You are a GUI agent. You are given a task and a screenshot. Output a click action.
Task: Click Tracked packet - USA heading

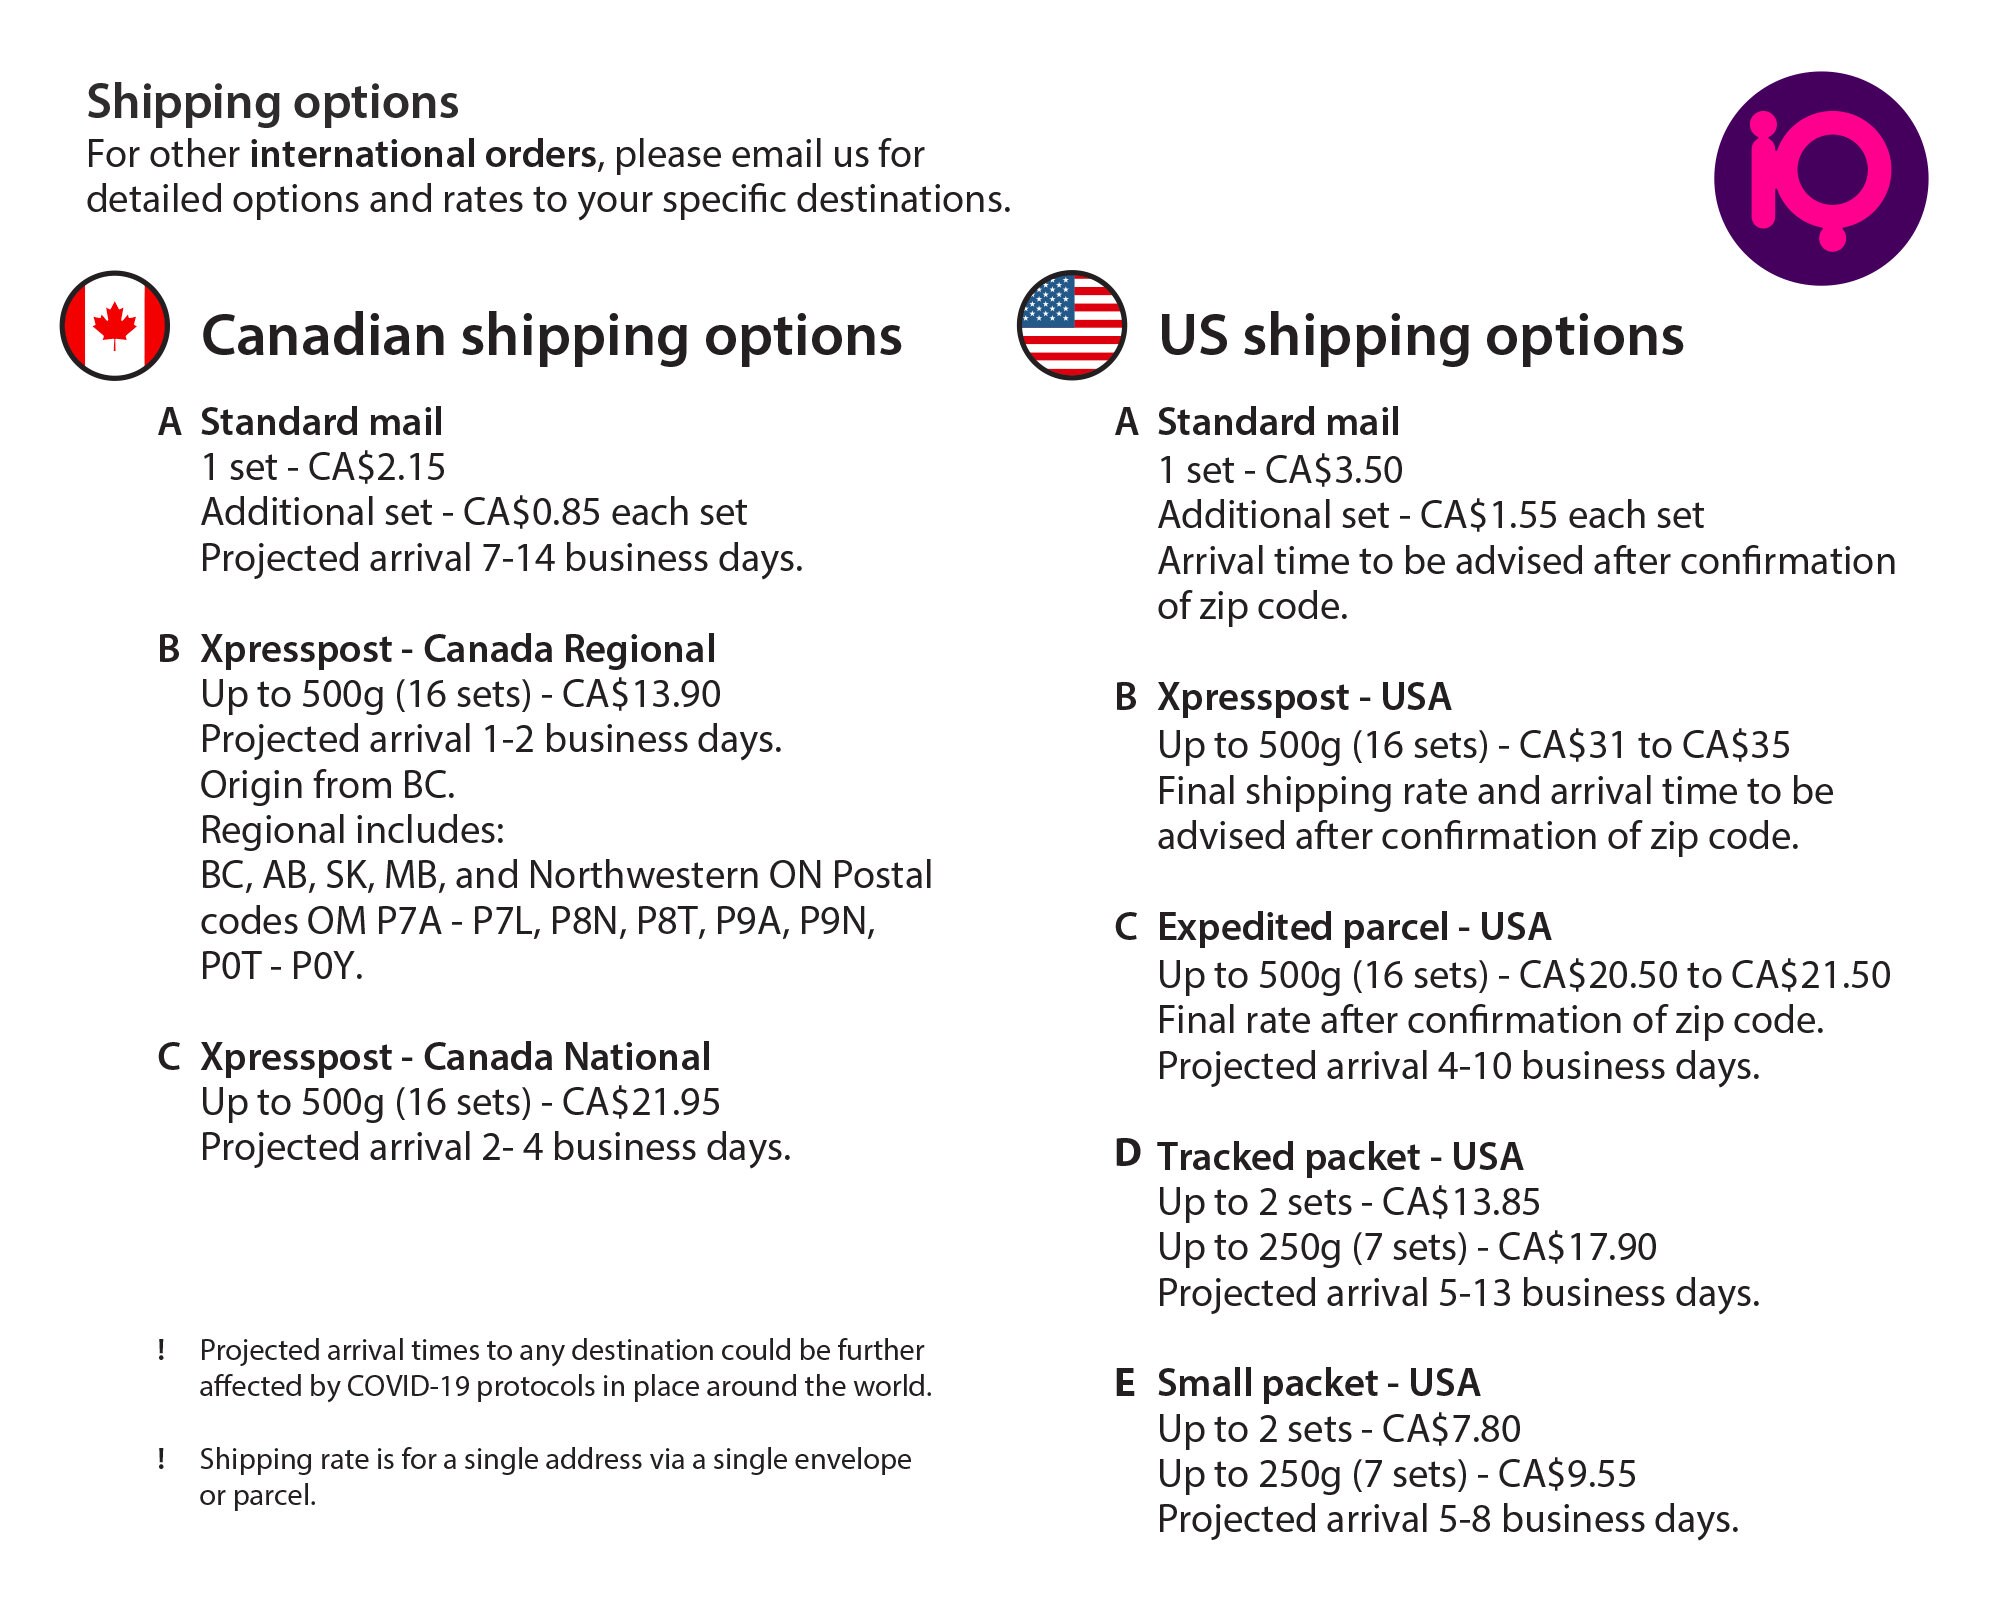coord(1340,1157)
